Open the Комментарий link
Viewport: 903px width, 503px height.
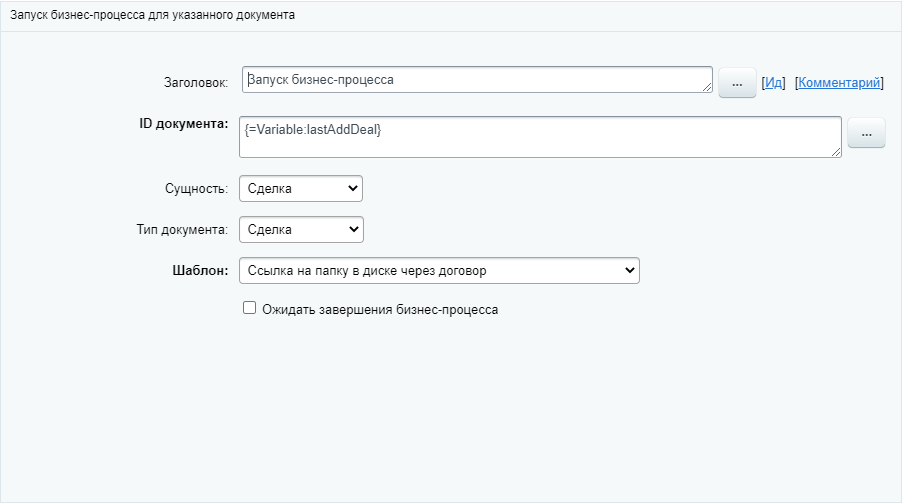click(839, 83)
